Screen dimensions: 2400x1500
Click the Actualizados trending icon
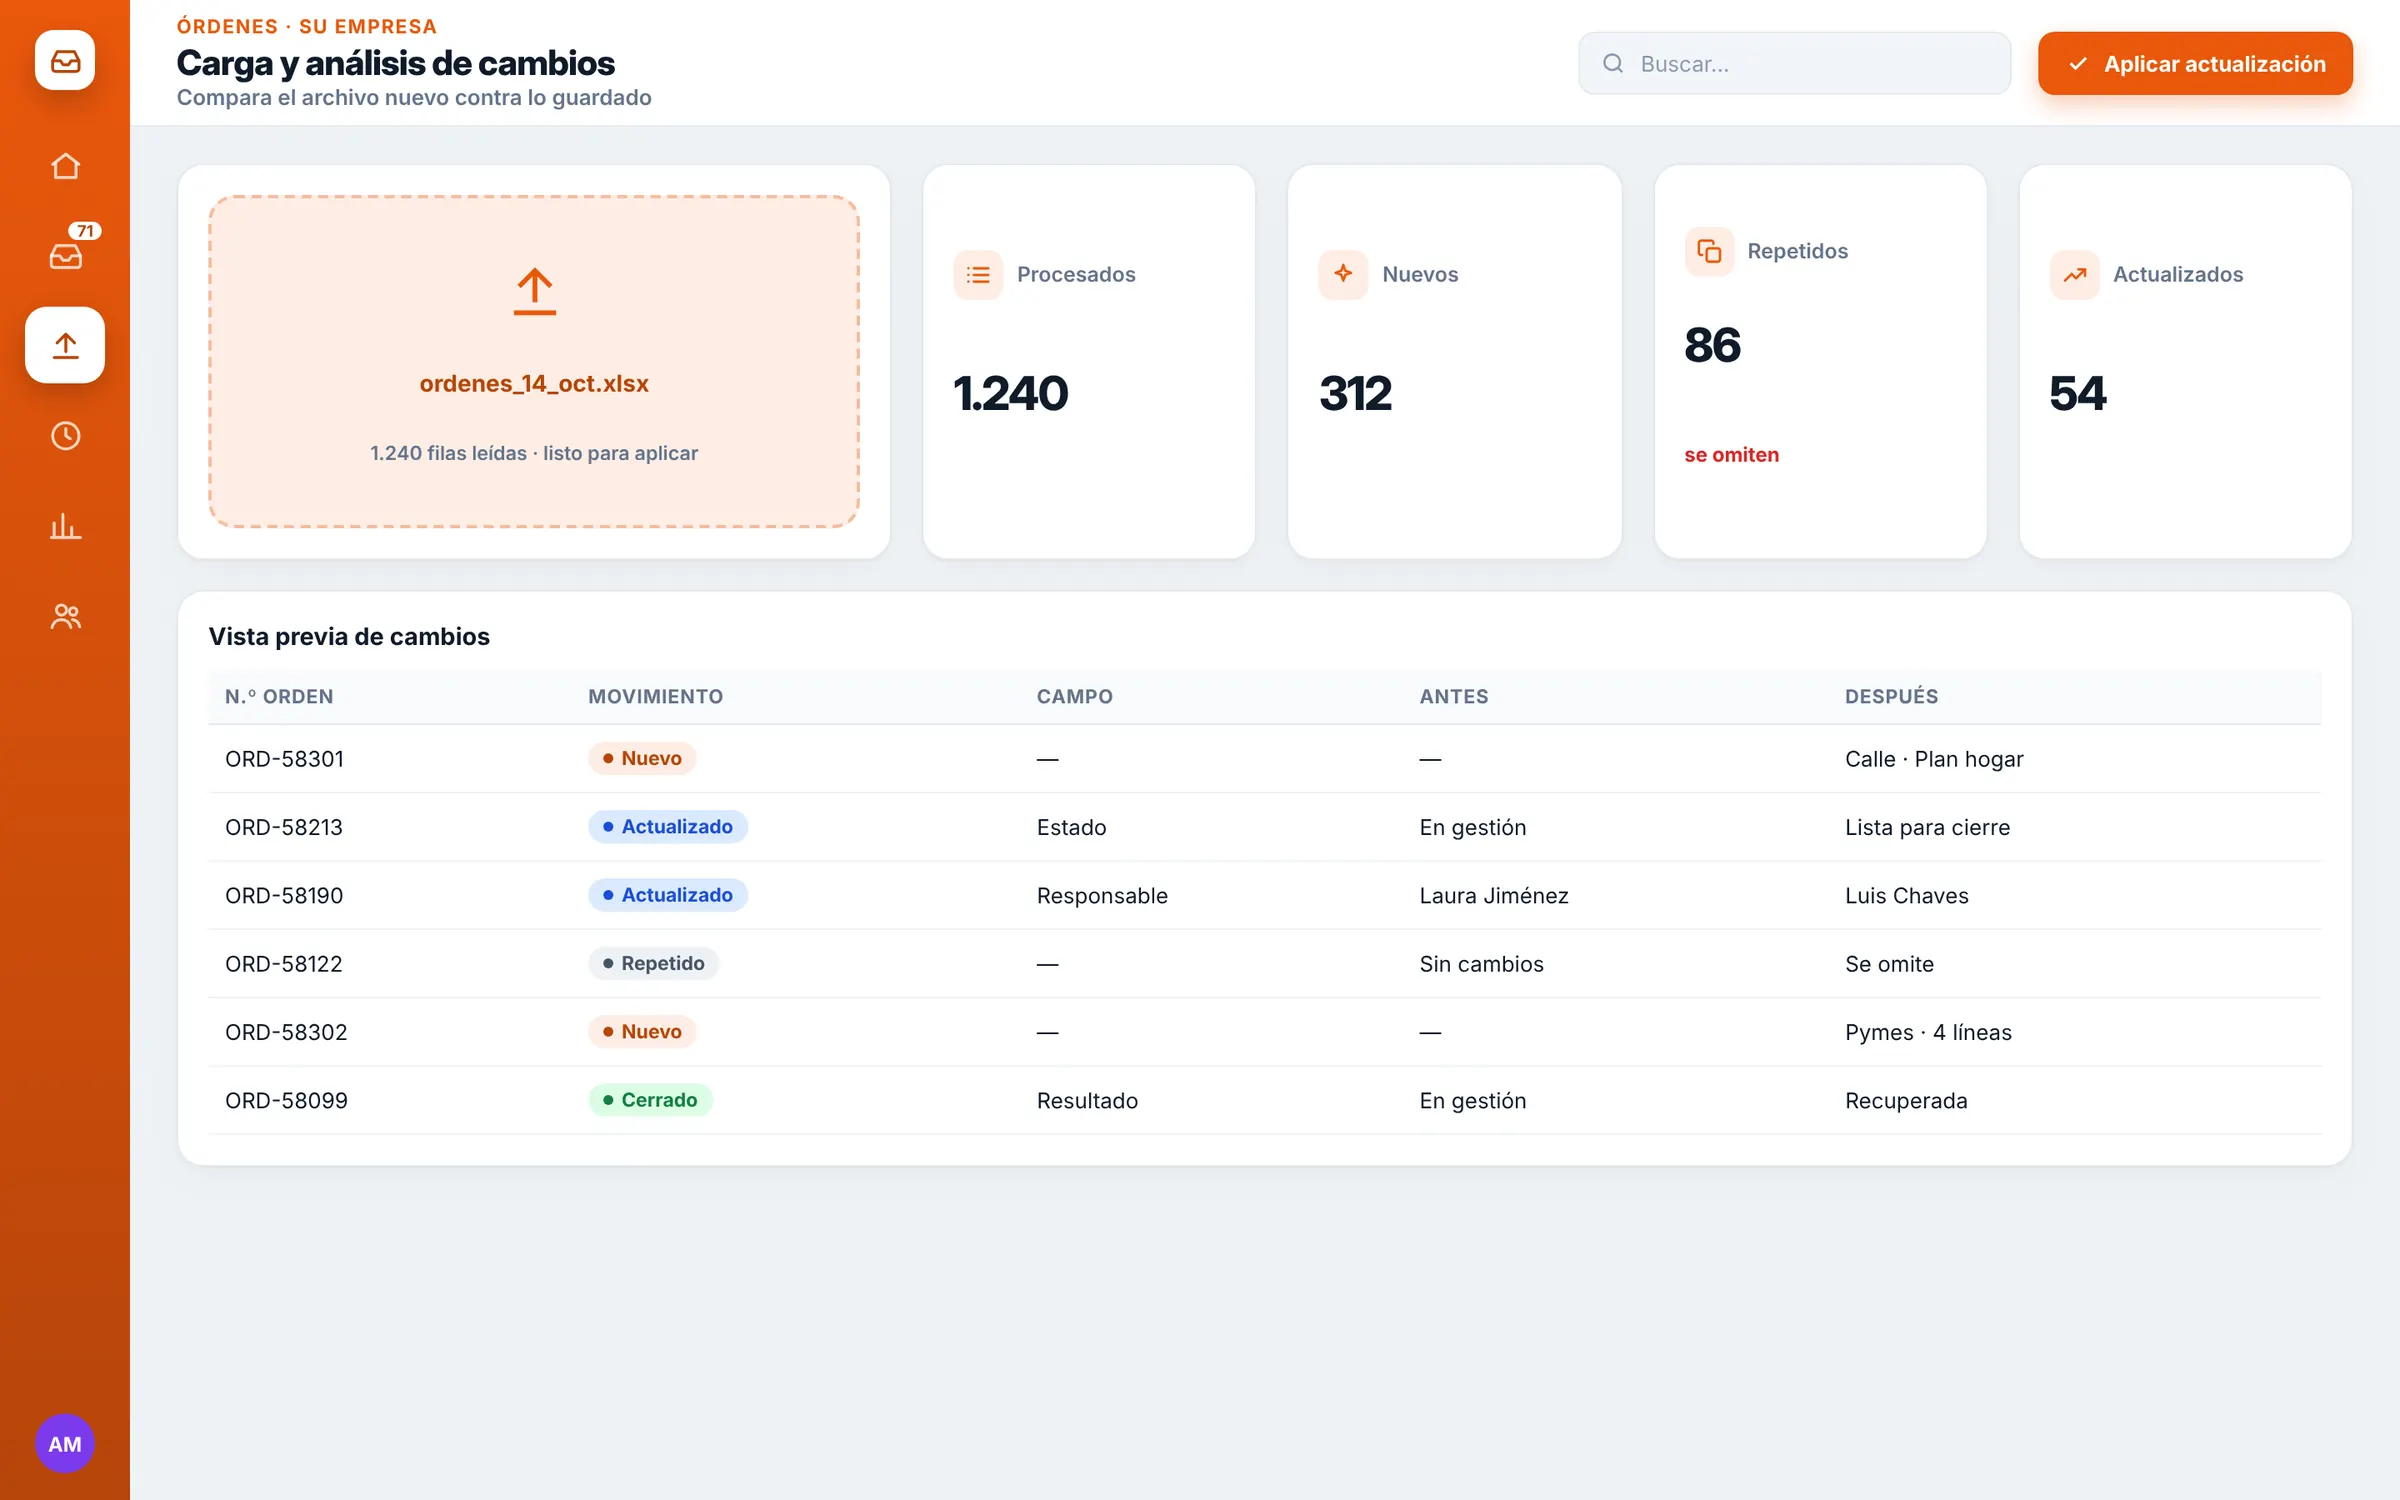pyautogui.click(x=2075, y=274)
